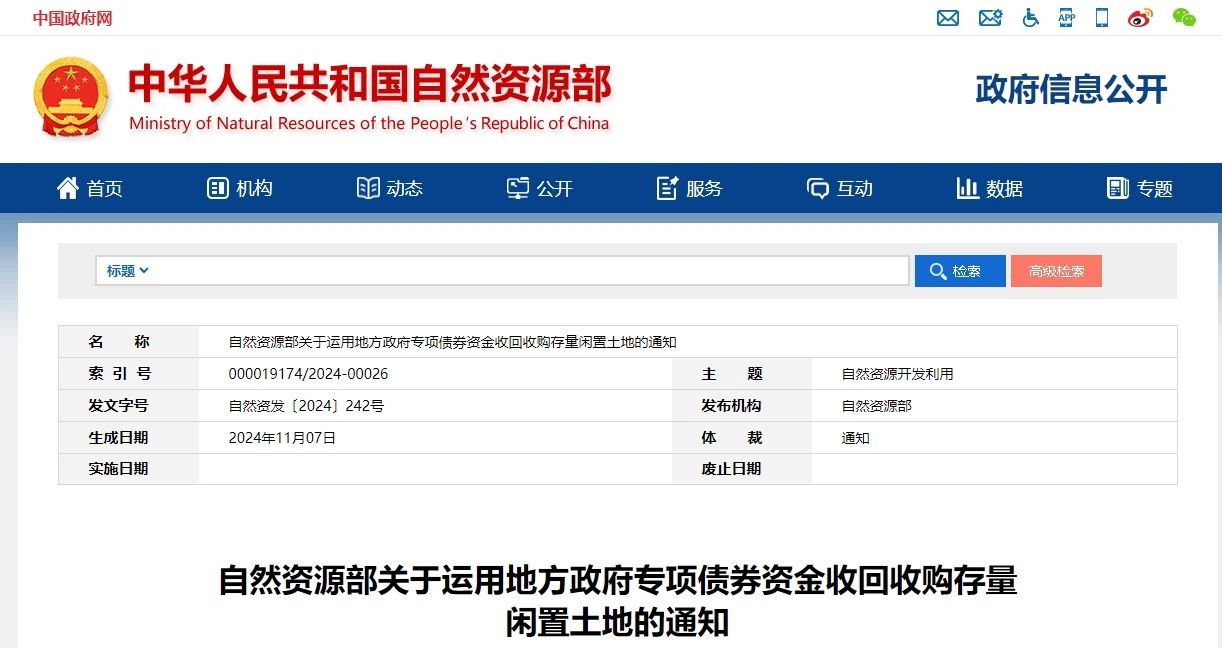The width and height of the screenshot is (1222, 648).
Task: Select 机构 in the navigation bar
Action: click(240, 188)
